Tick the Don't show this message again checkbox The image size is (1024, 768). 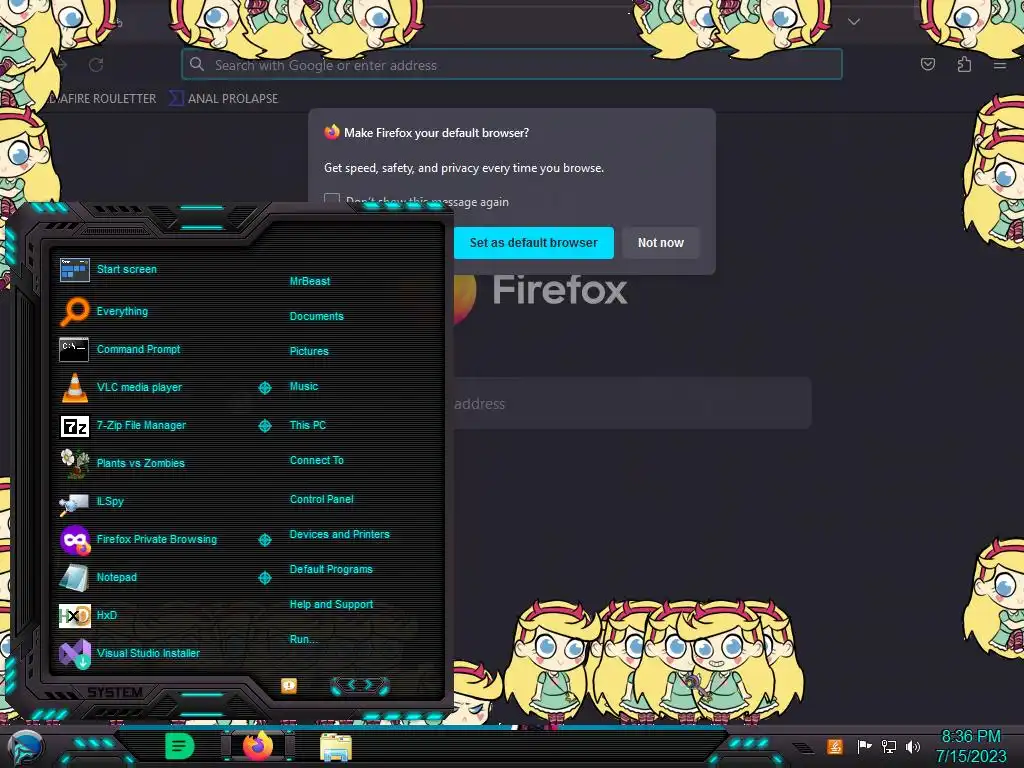[x=332, y=200]
